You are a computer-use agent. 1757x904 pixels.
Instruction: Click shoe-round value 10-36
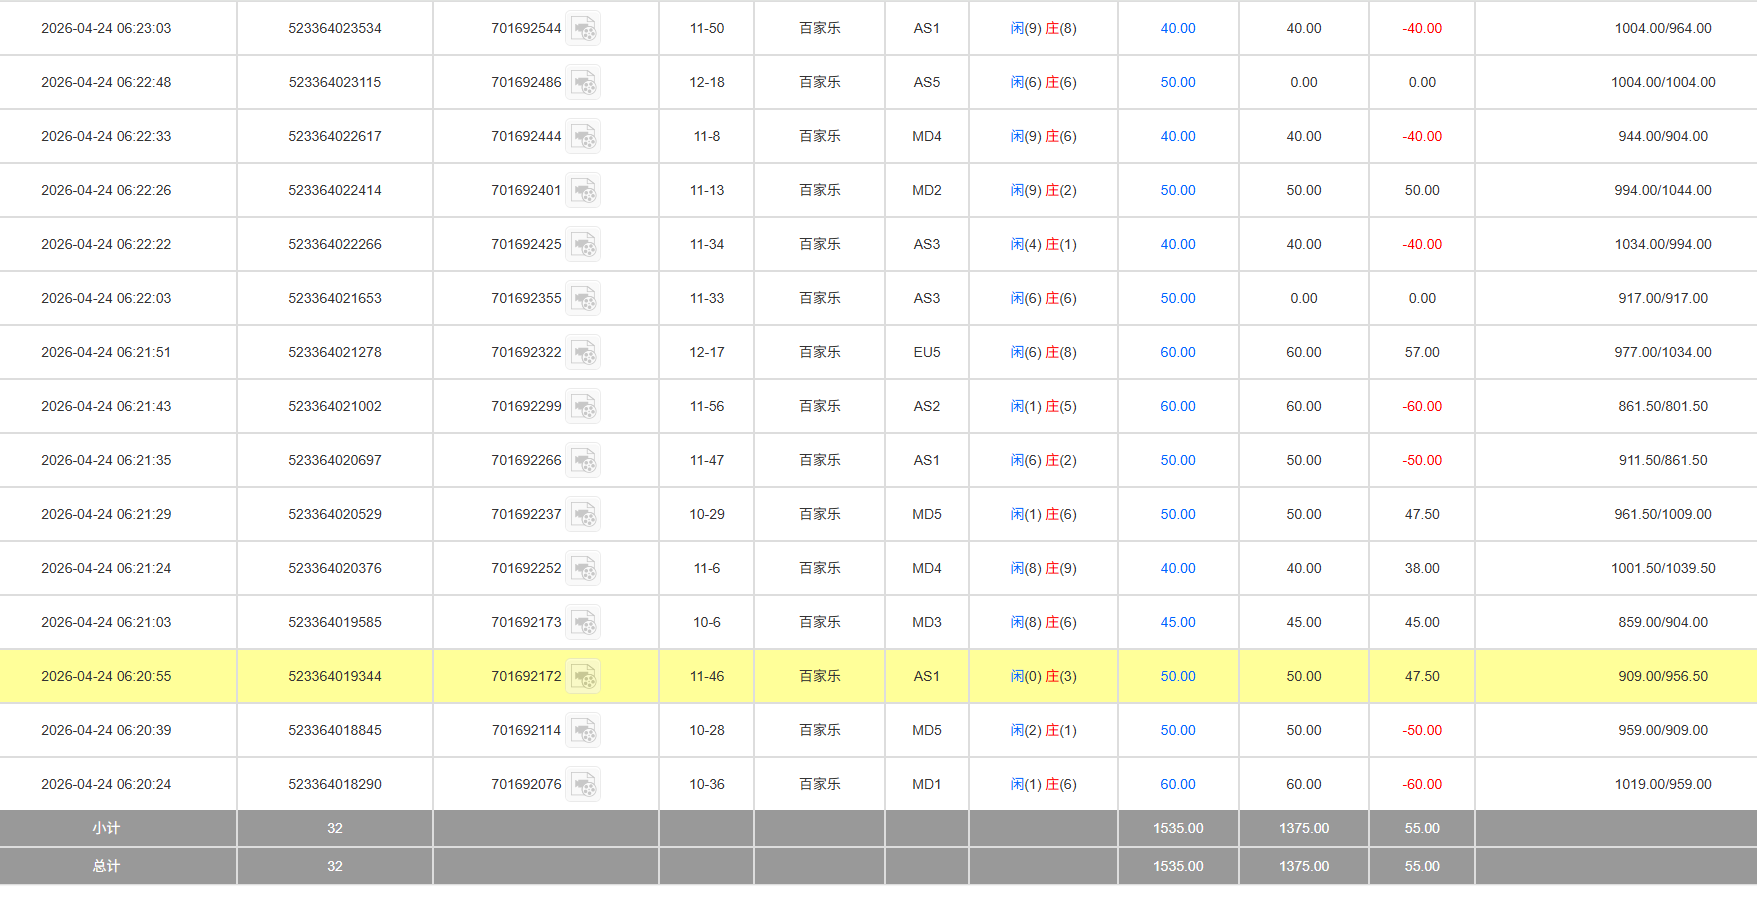click(707, 784)
